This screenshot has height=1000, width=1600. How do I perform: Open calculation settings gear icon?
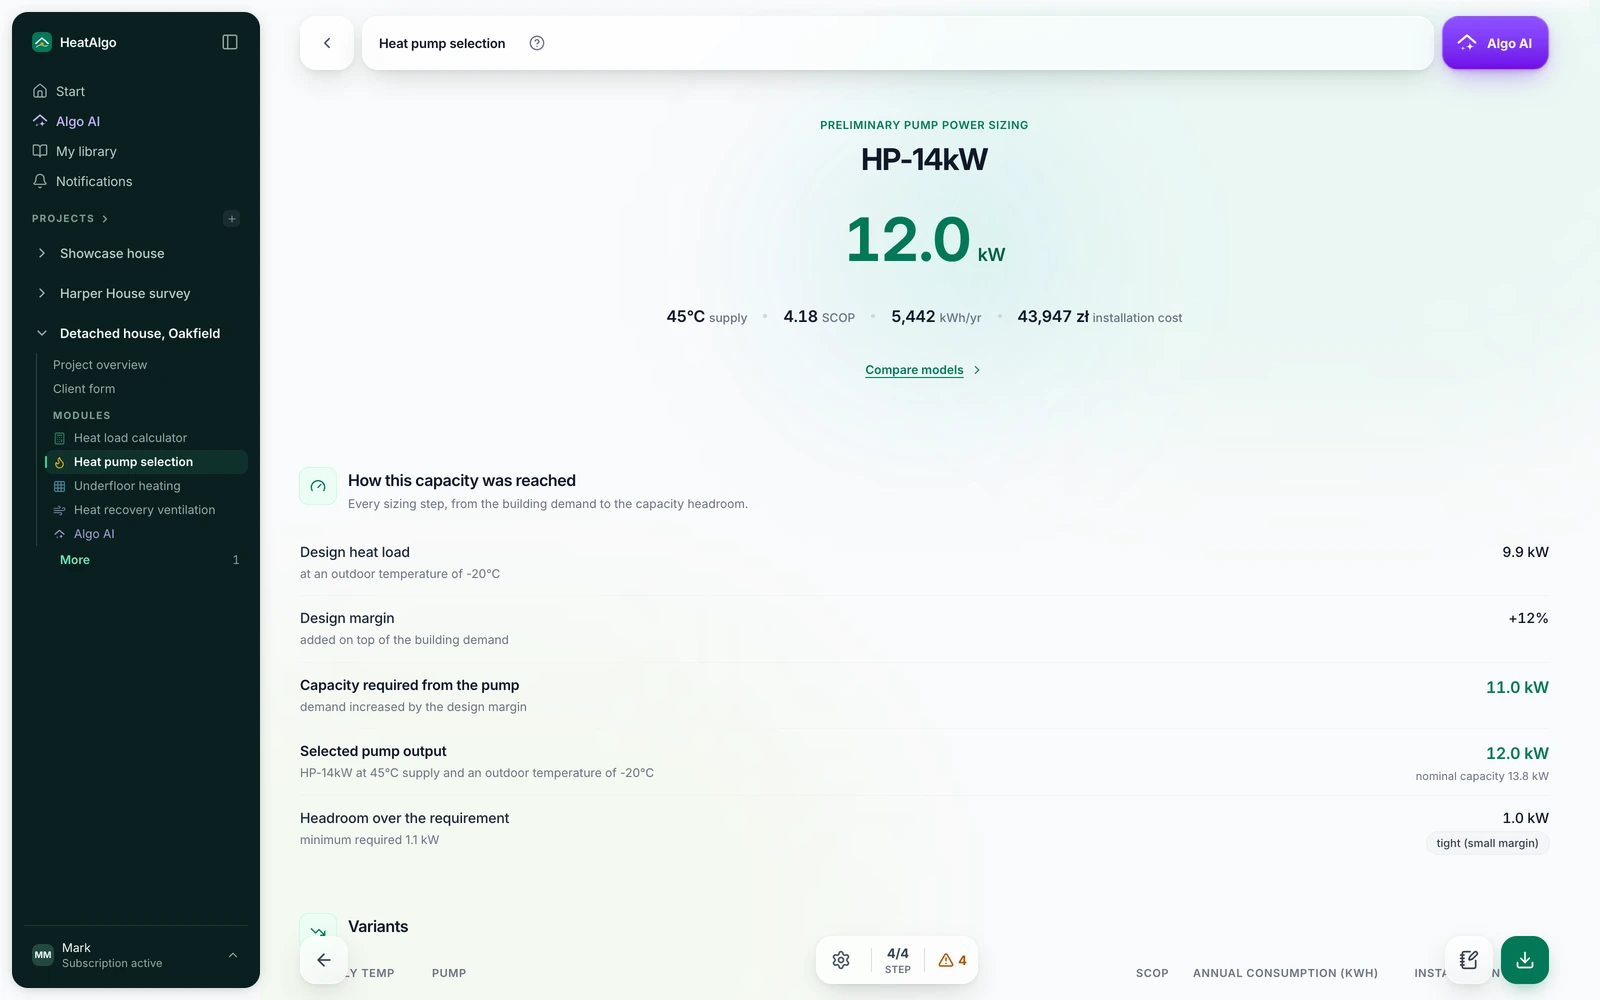(841, 960)
